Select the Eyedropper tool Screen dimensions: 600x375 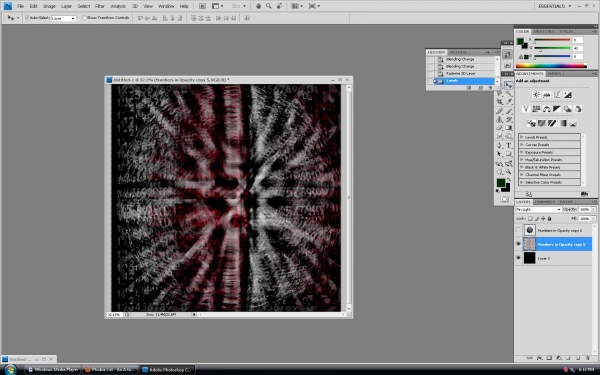coord(509,101)
